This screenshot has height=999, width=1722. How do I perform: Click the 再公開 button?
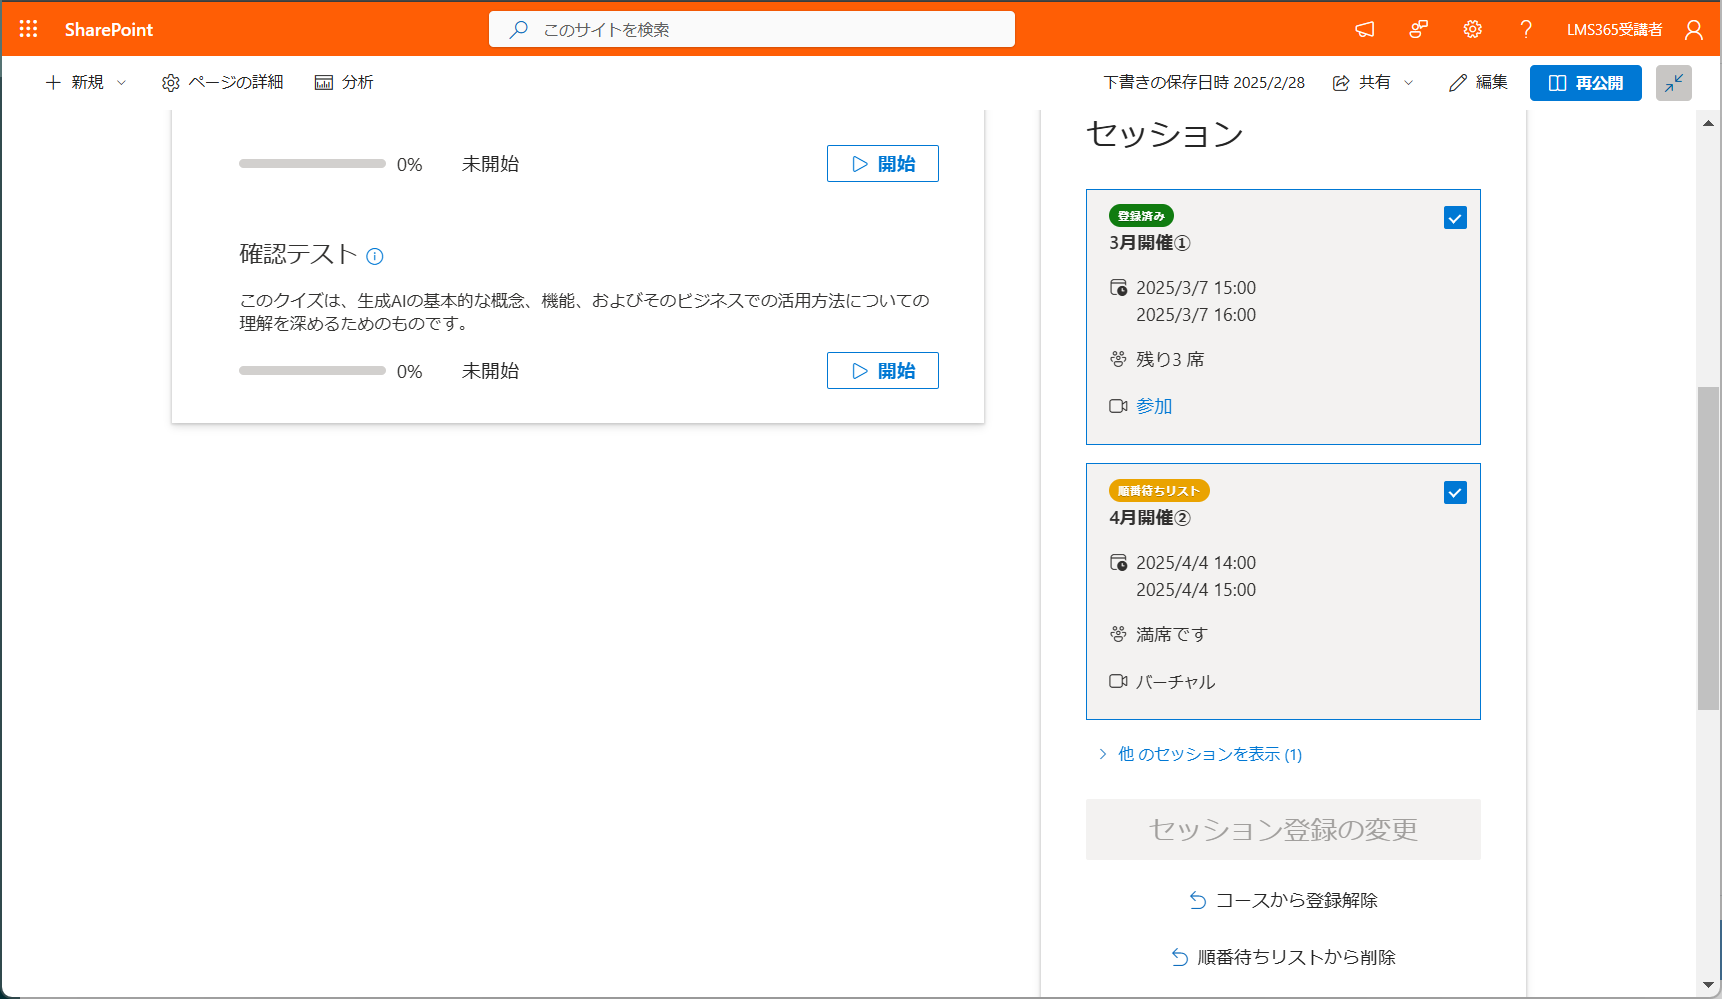point(1586,83)
